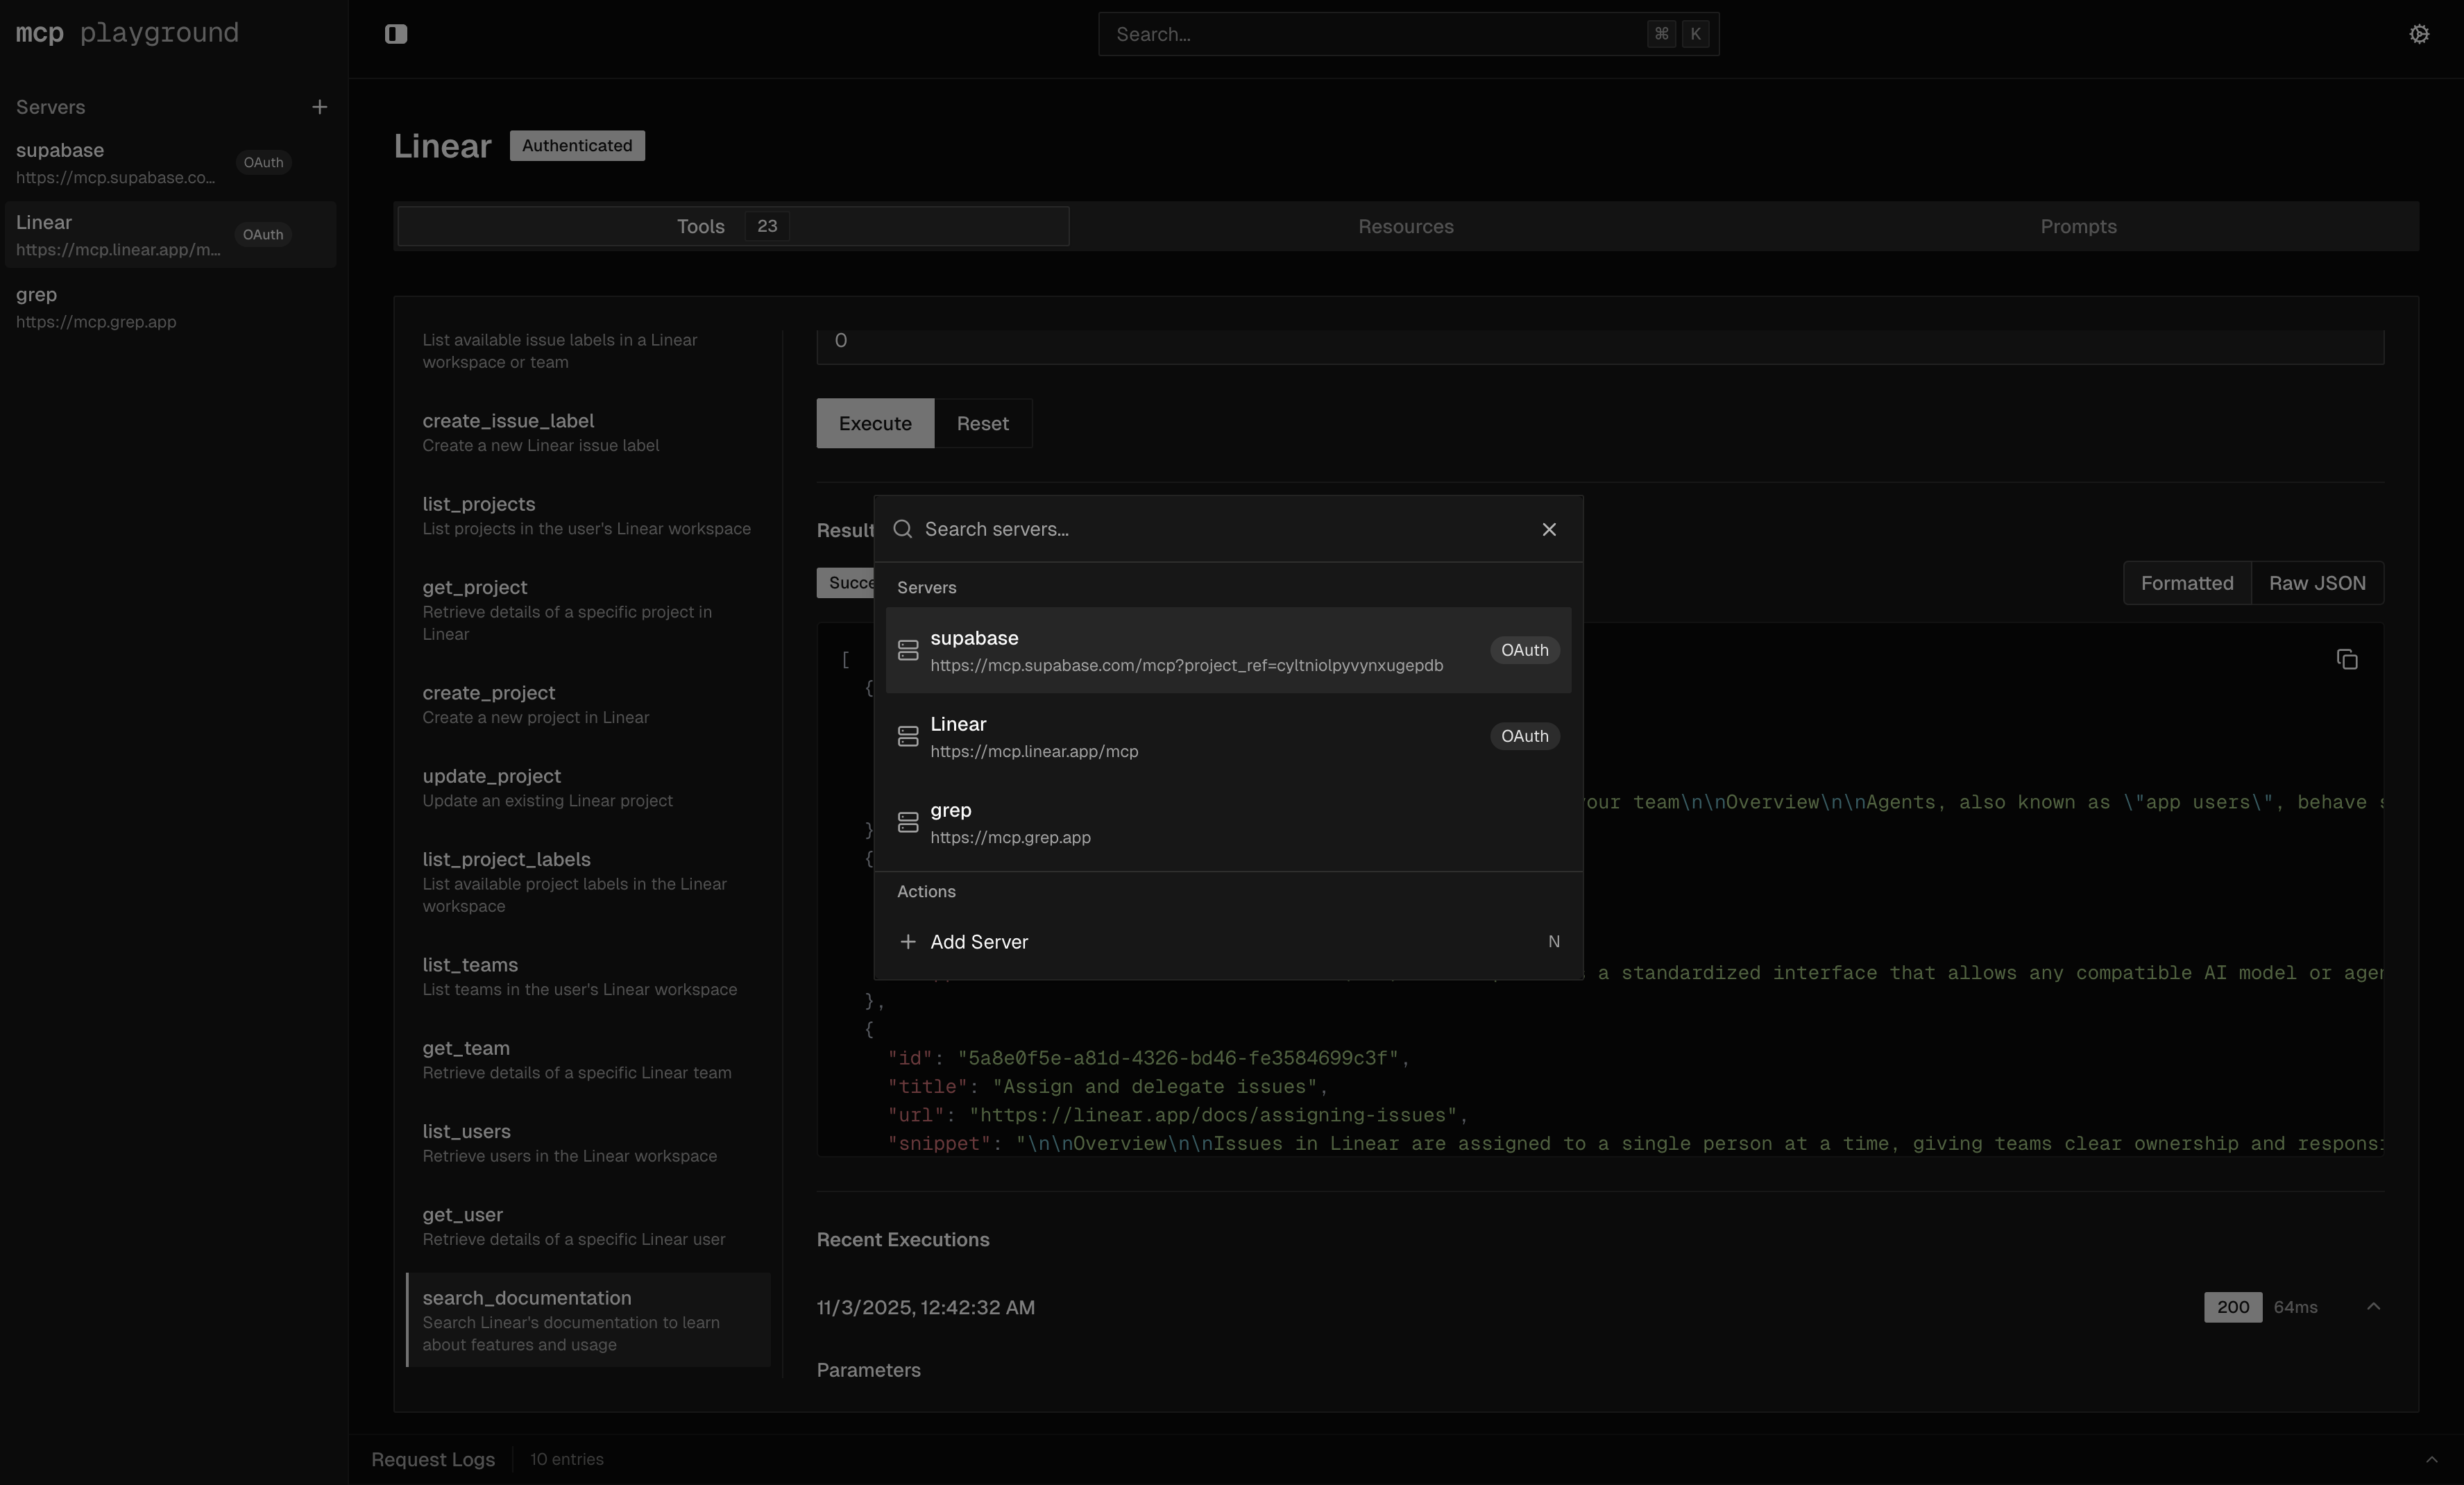
Task: Click the magnifier icon in server search
Action: 902,529
